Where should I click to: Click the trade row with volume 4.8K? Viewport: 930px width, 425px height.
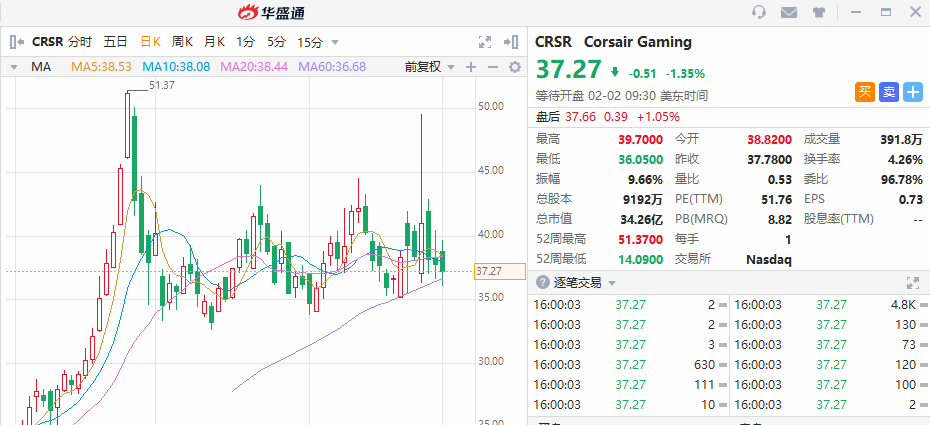click(x=831, y=305)
